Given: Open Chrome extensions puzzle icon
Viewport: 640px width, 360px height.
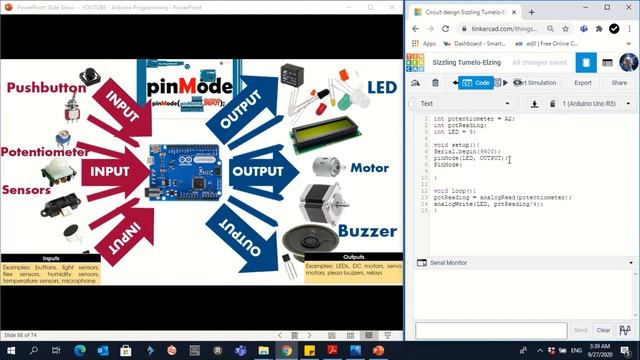Looking at the screenshot, I should coord(599,29).
